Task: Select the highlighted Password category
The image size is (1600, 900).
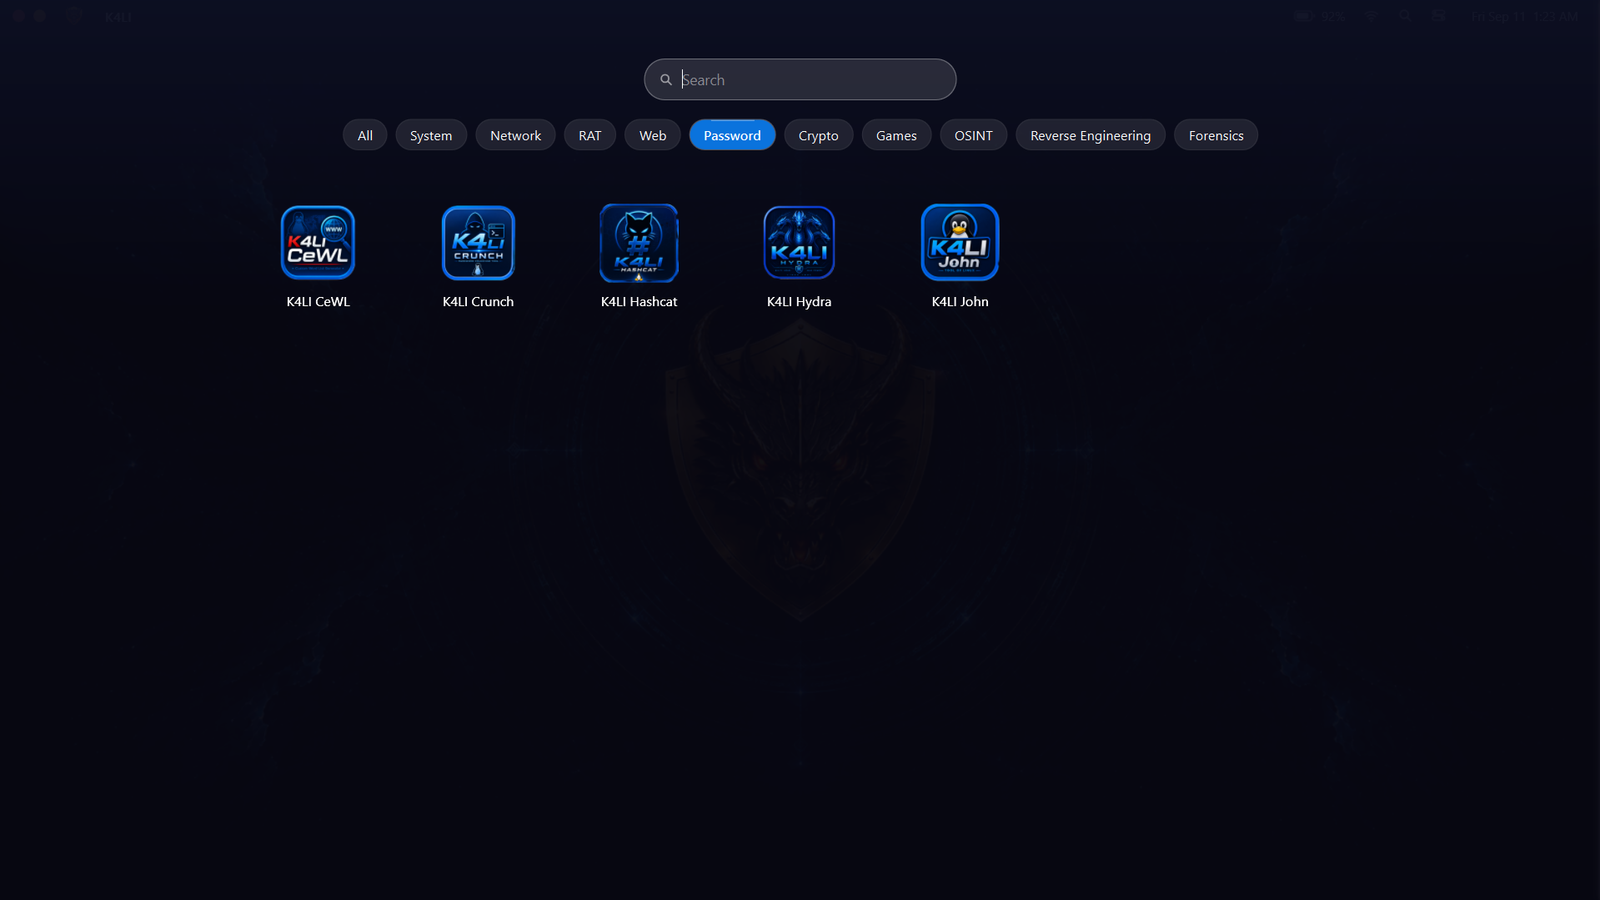Action: pos(732,135)
